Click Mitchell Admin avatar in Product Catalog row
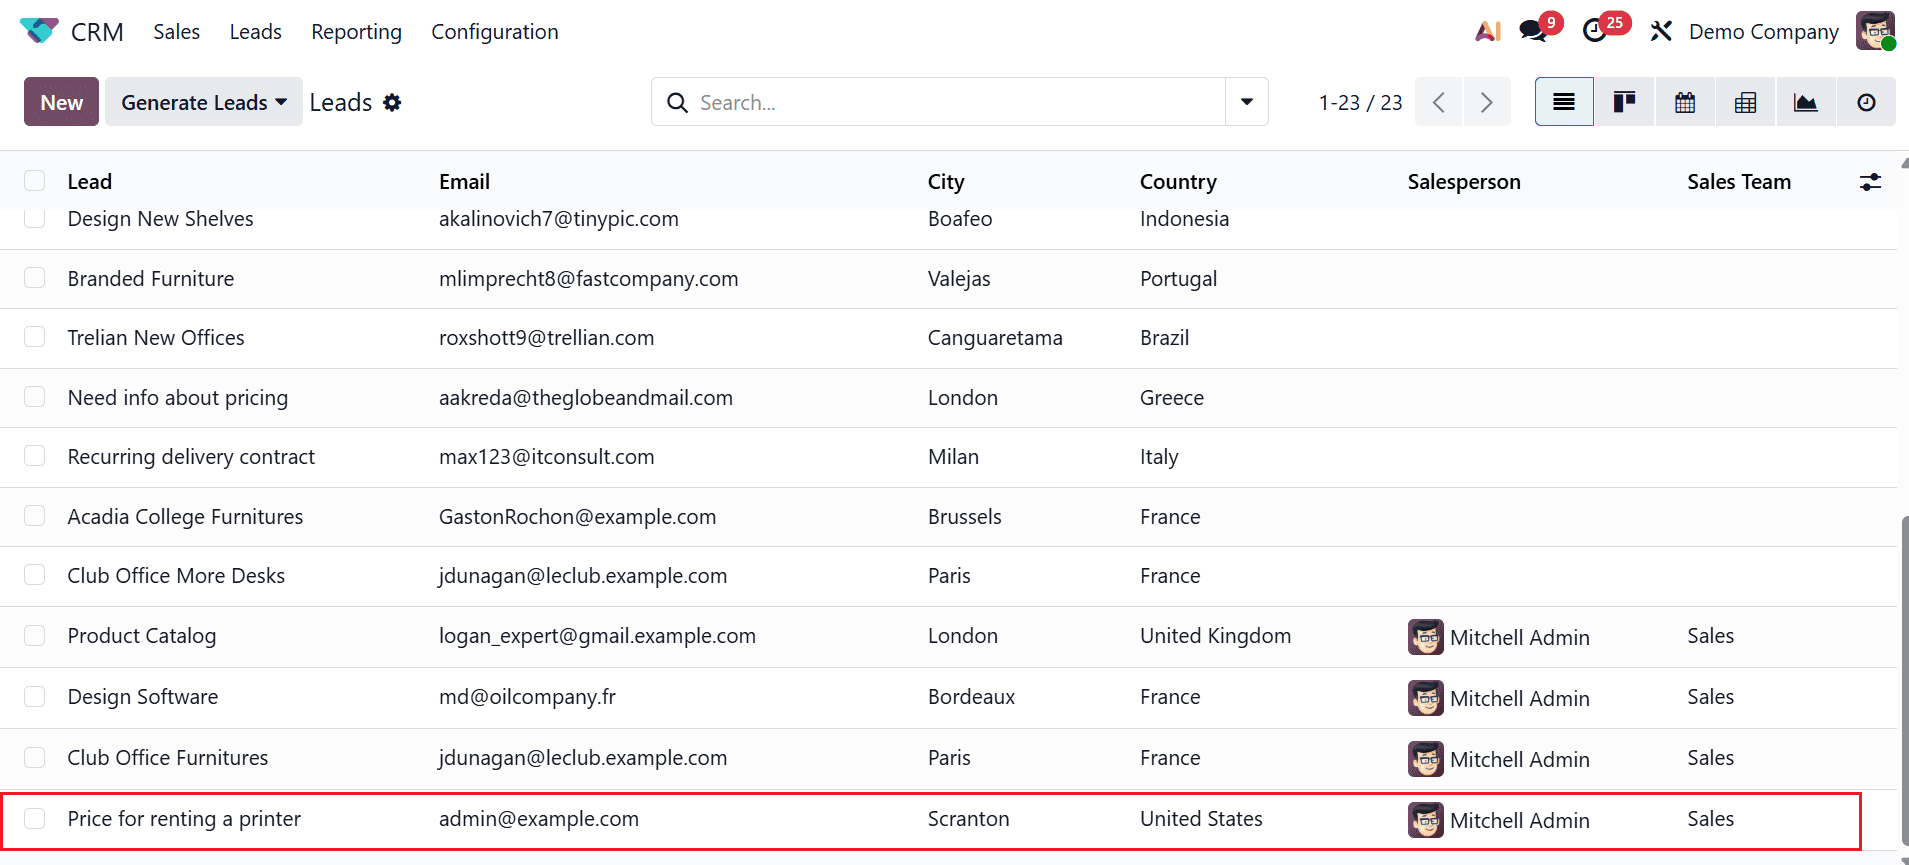Viewport: 1909px width, 865px height. (x=1426, y=637)
